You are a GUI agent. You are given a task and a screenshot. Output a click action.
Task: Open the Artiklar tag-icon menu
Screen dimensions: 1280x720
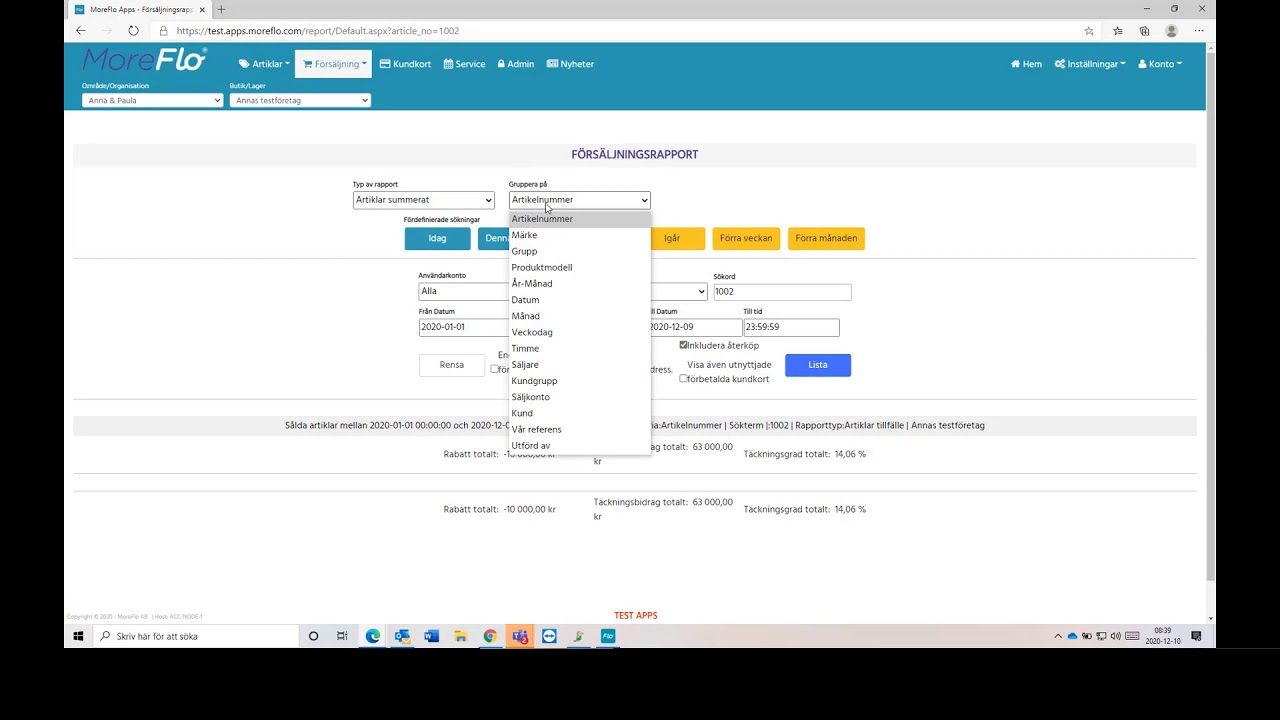click(264, 64)
